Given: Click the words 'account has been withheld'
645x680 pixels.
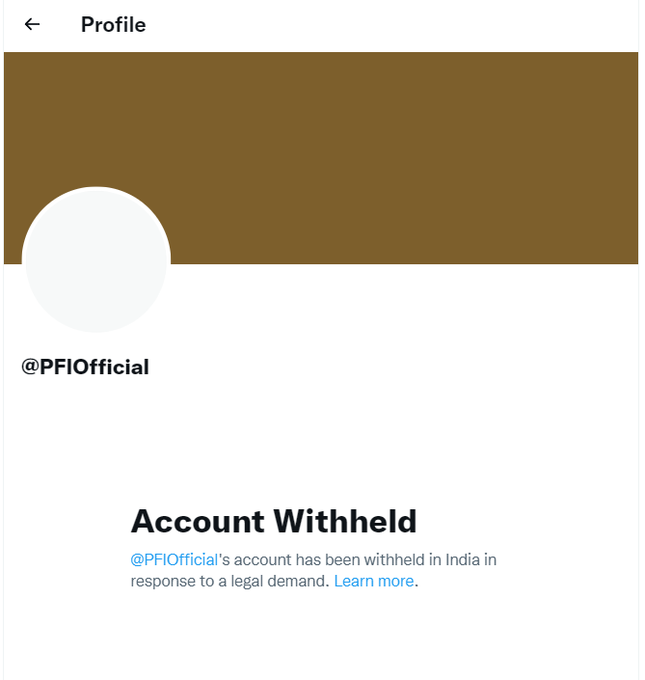Looking at the screenshot, I should 329,560.
